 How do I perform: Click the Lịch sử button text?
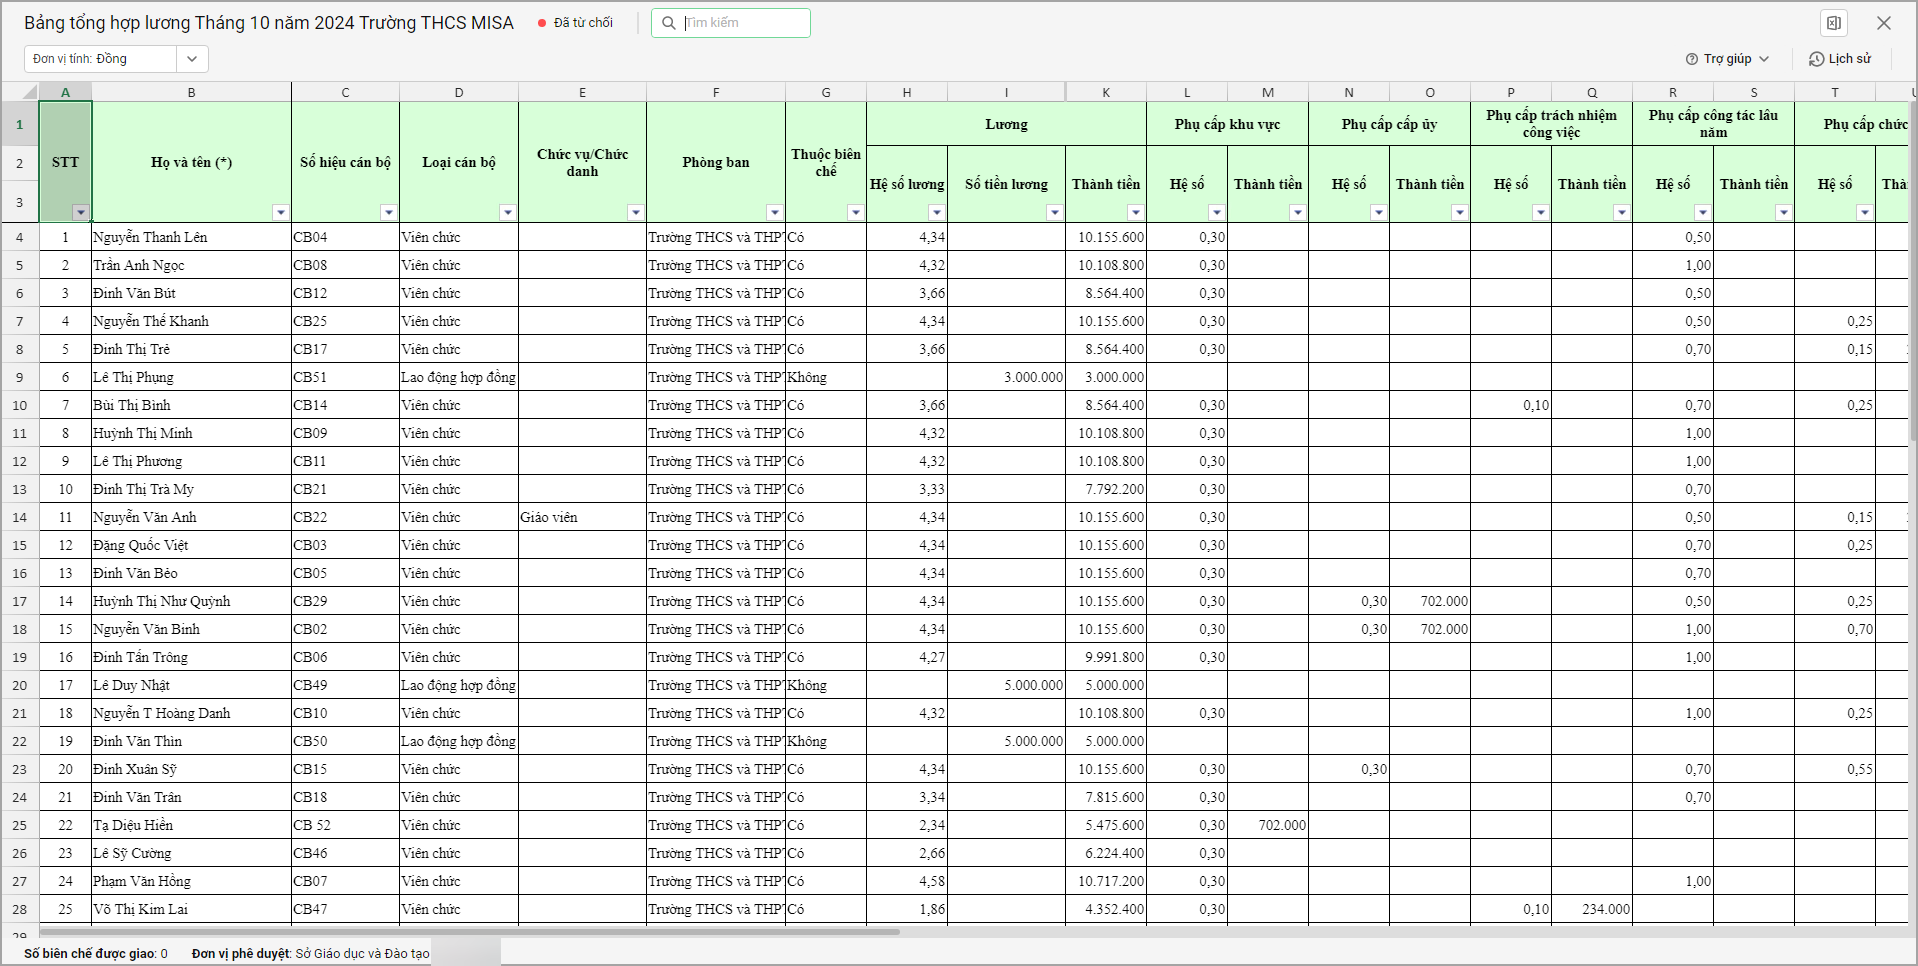coord(1849,59)
